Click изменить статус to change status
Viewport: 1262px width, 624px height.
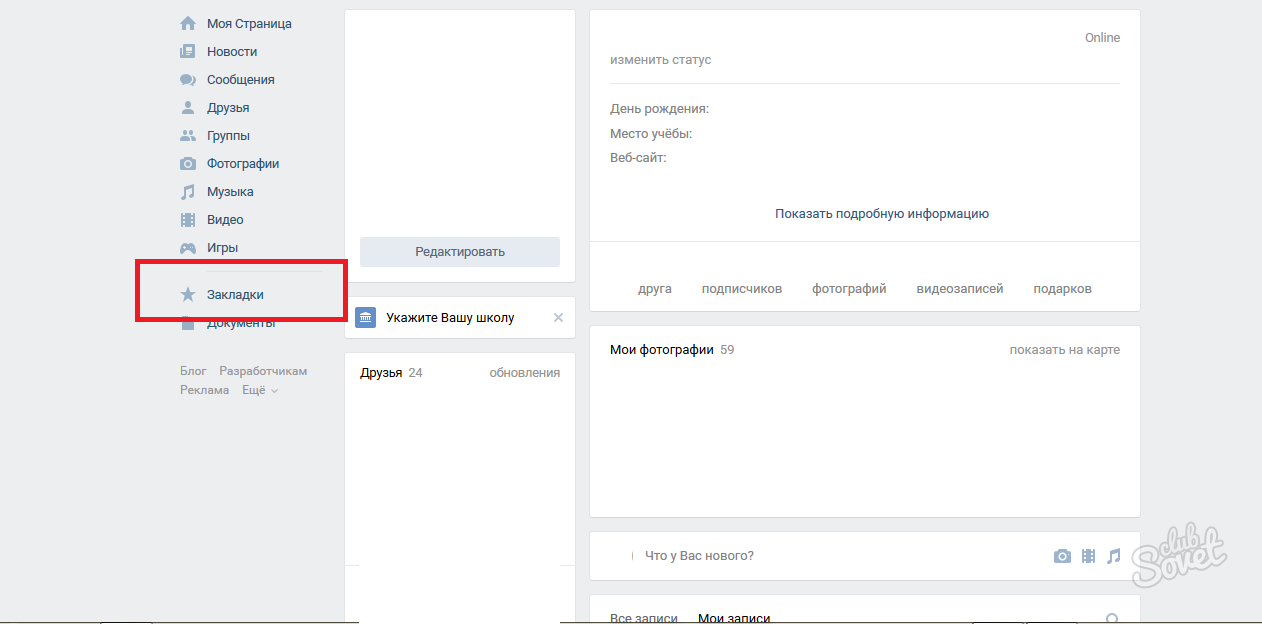pos(661,60)
